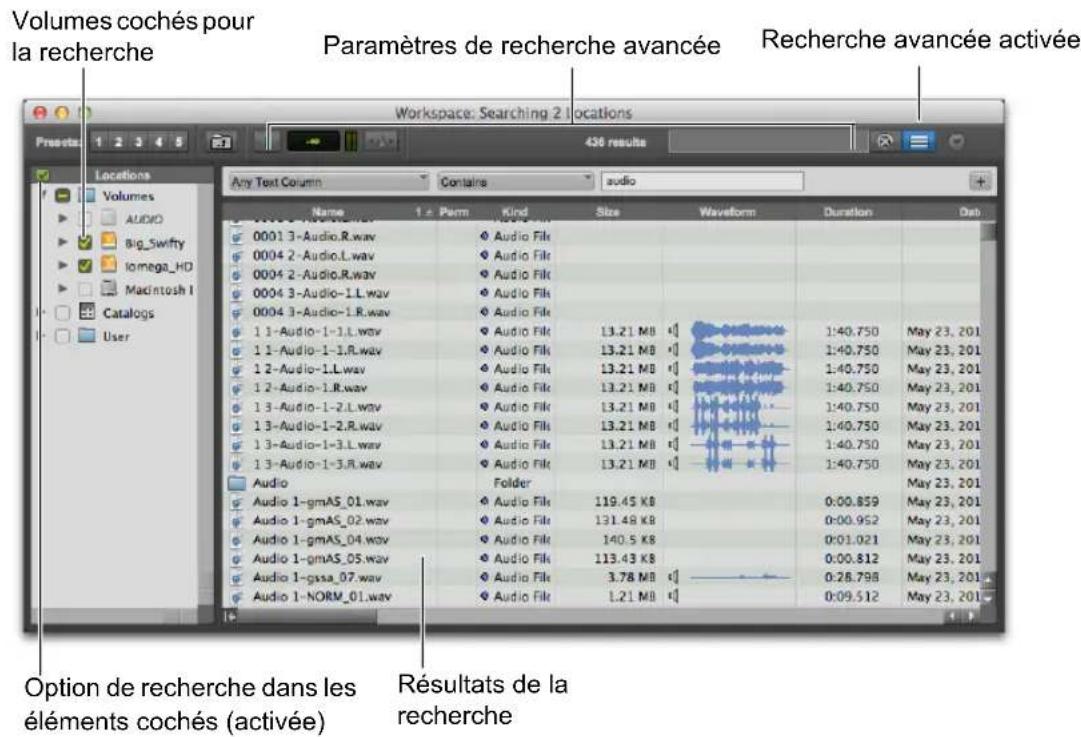
Task: Click the Catalogs icon
Action: click(87, 312)
